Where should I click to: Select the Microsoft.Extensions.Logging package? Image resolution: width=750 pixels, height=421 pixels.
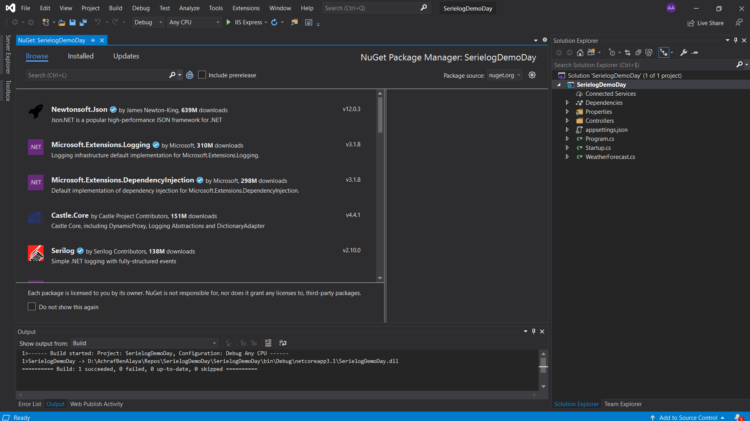[x=194, y=150]
